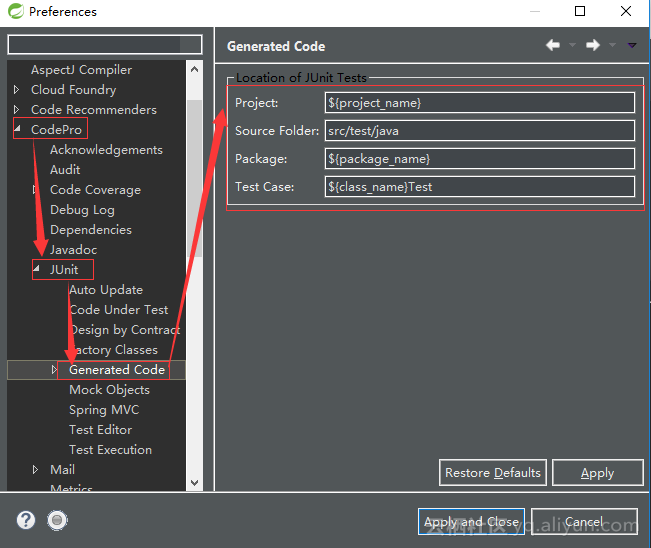Select Spring MVC under JUnit
The width and height of the screenshot is (651, 548).
pos(104,409)
